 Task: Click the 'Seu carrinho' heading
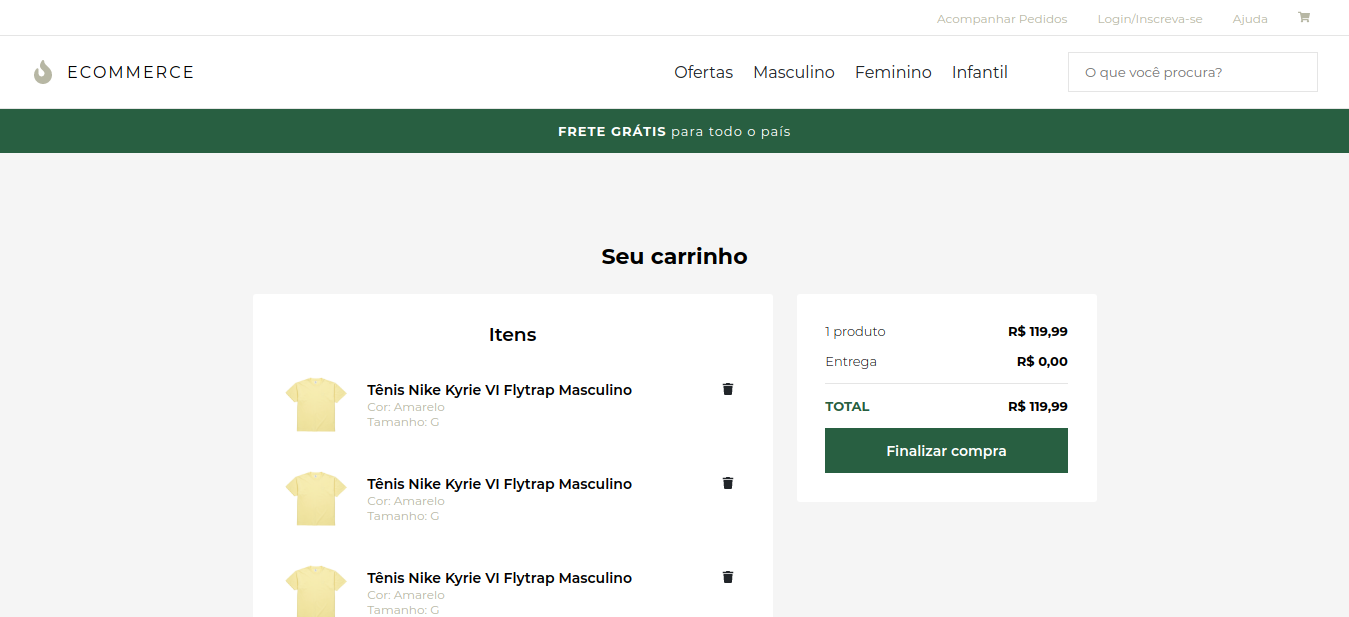674,256
